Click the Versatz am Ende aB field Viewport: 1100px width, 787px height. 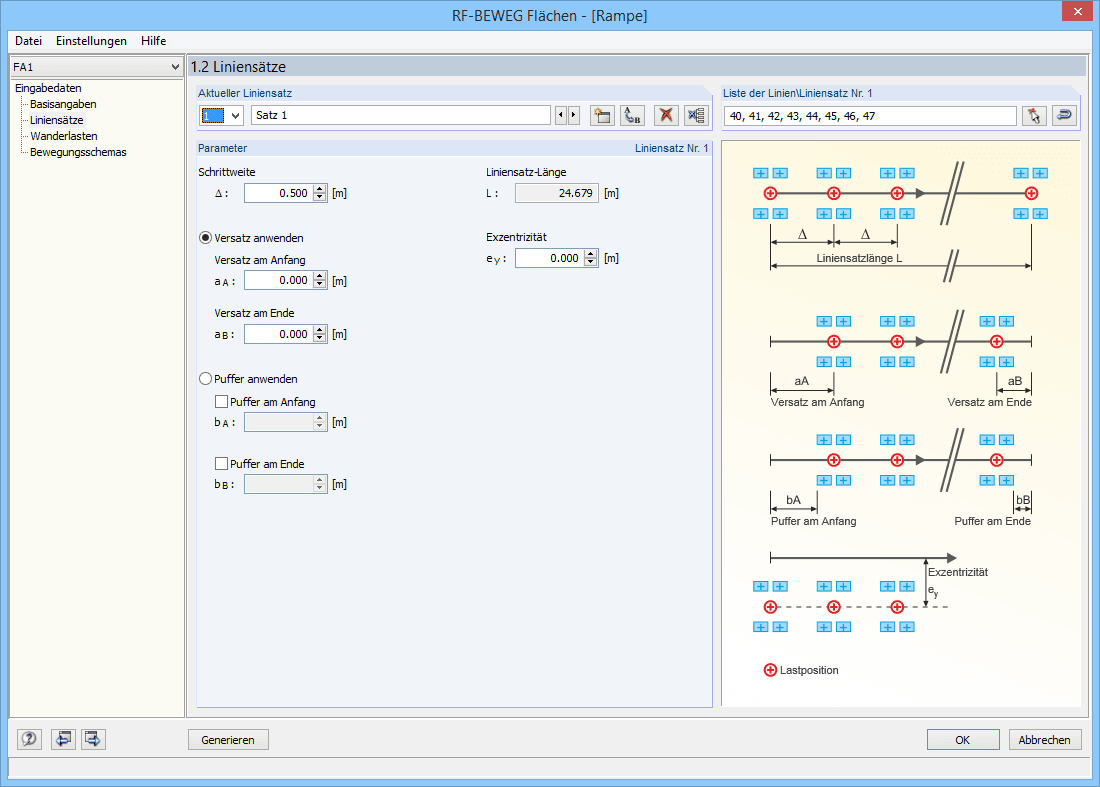(279, 334)
